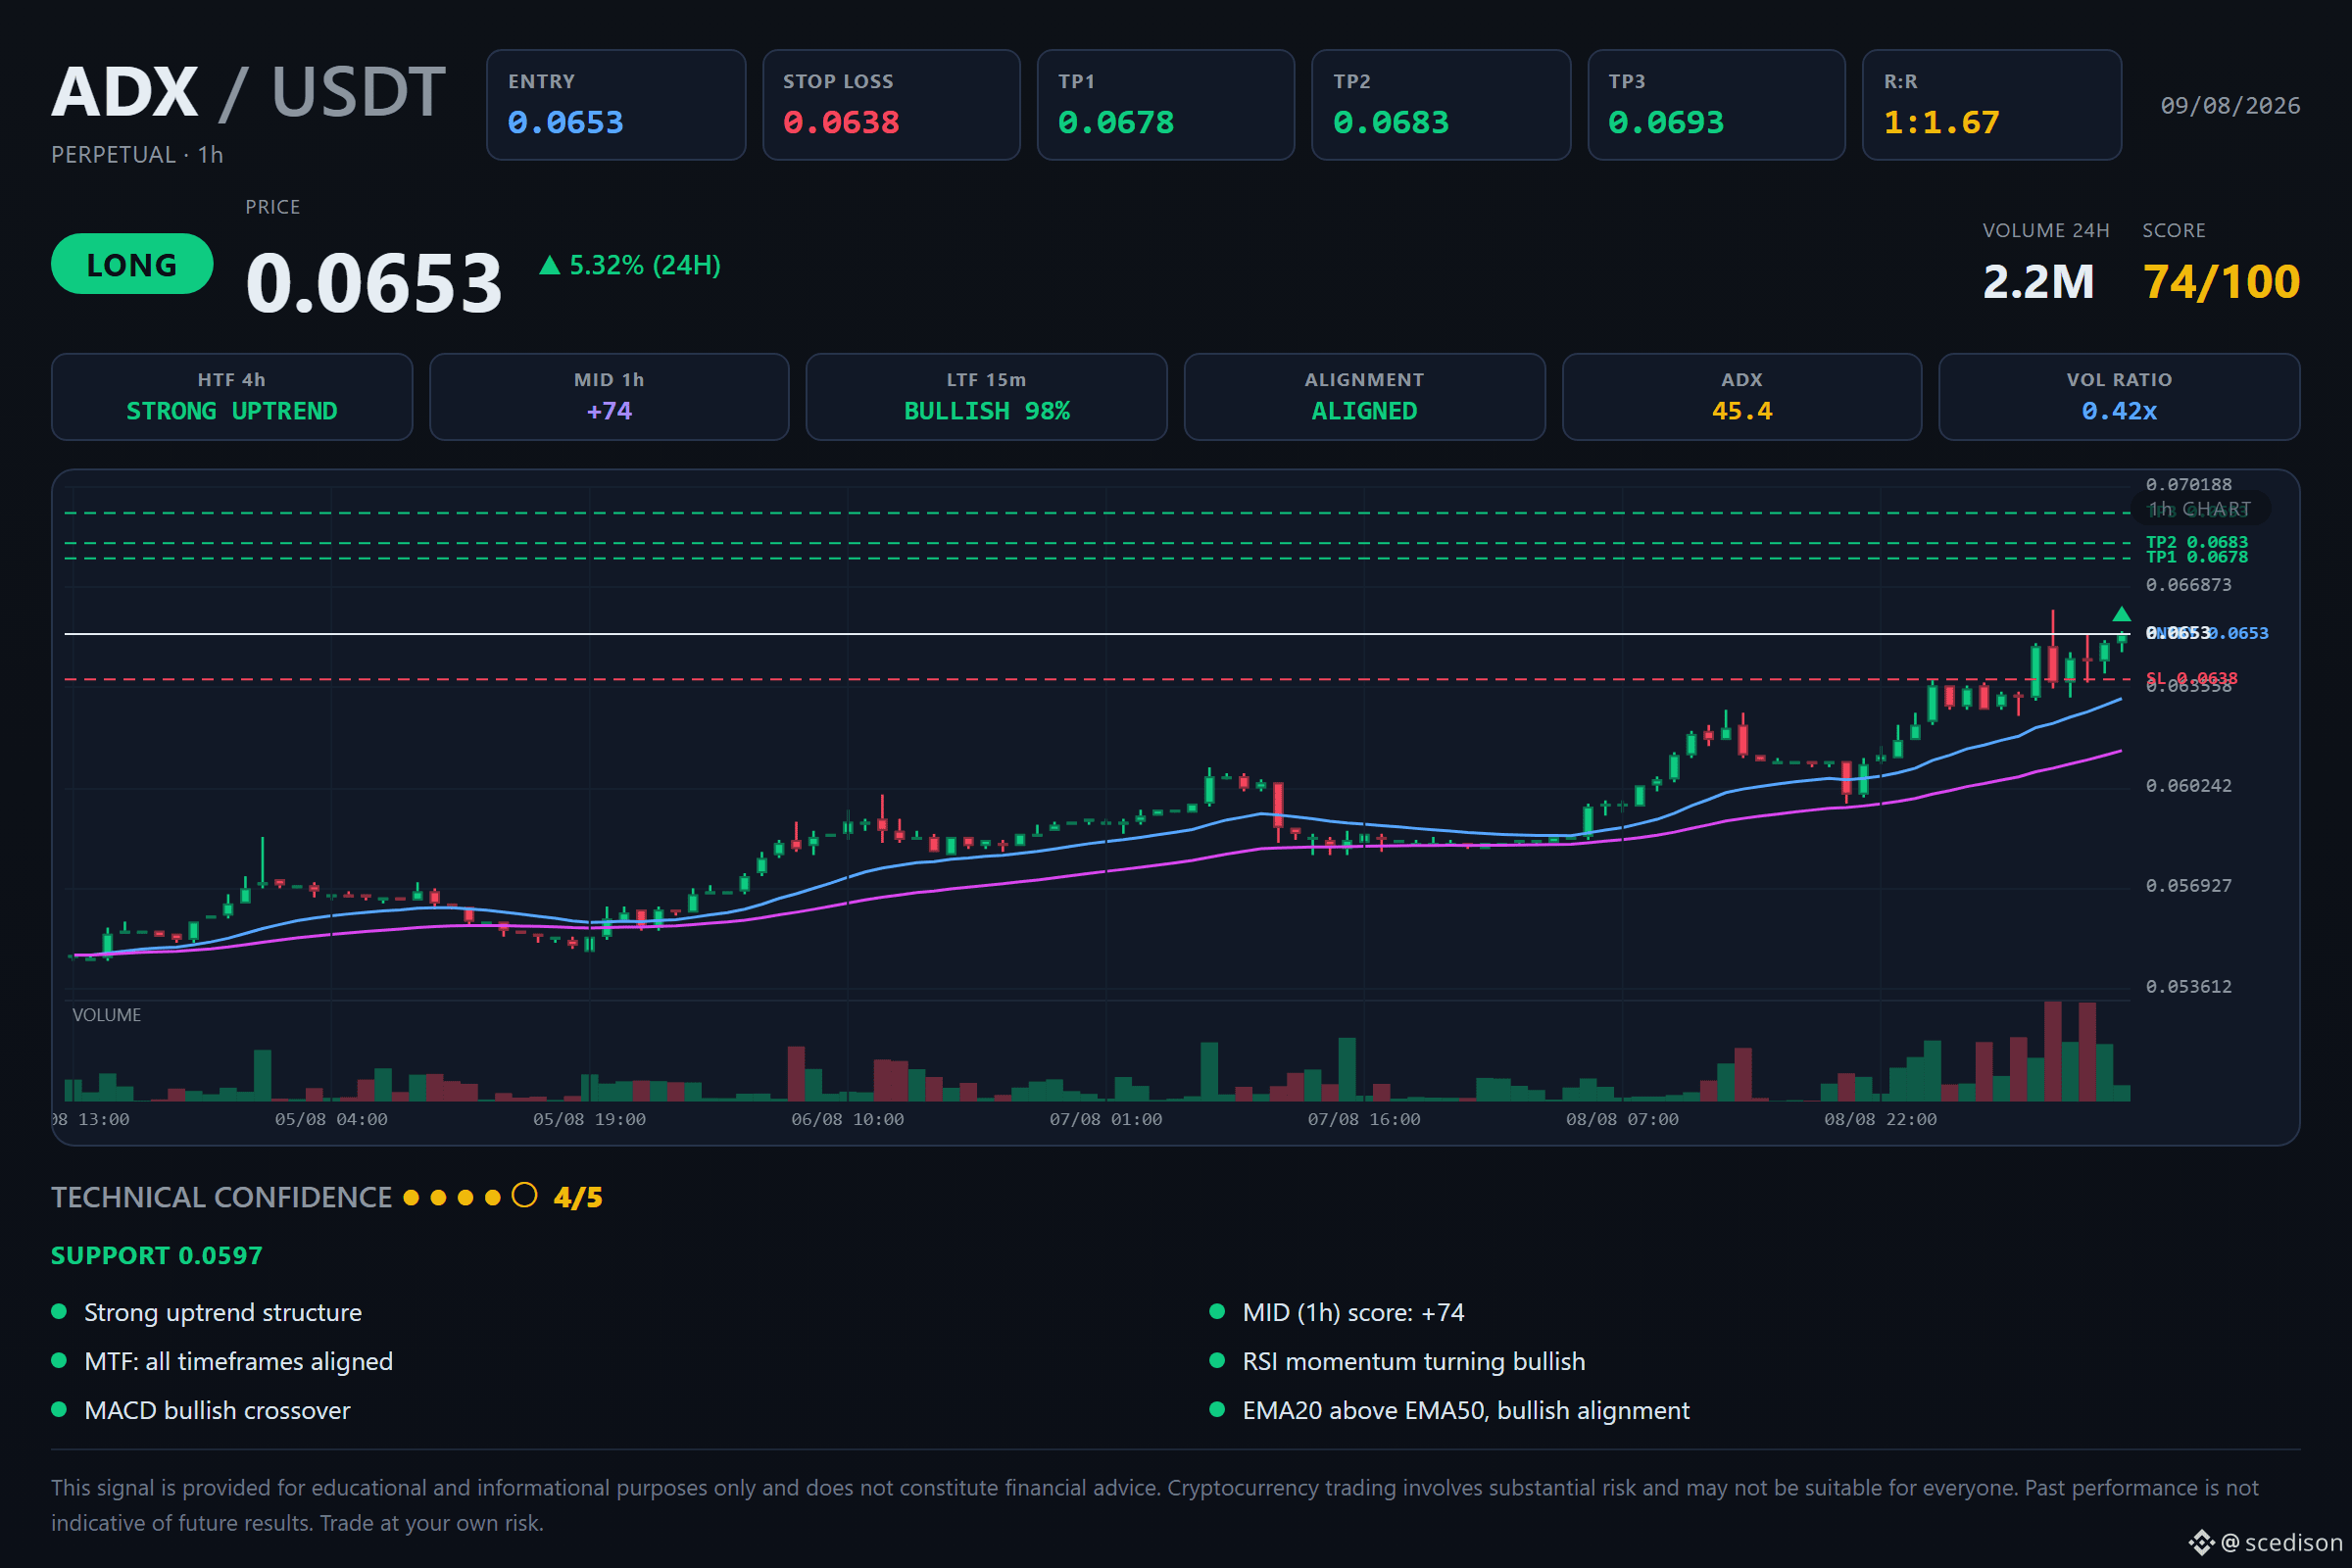This screenshot has width=2352, height=1568.
Task: Click the large price value 0.0653
Action: point(374,284)
